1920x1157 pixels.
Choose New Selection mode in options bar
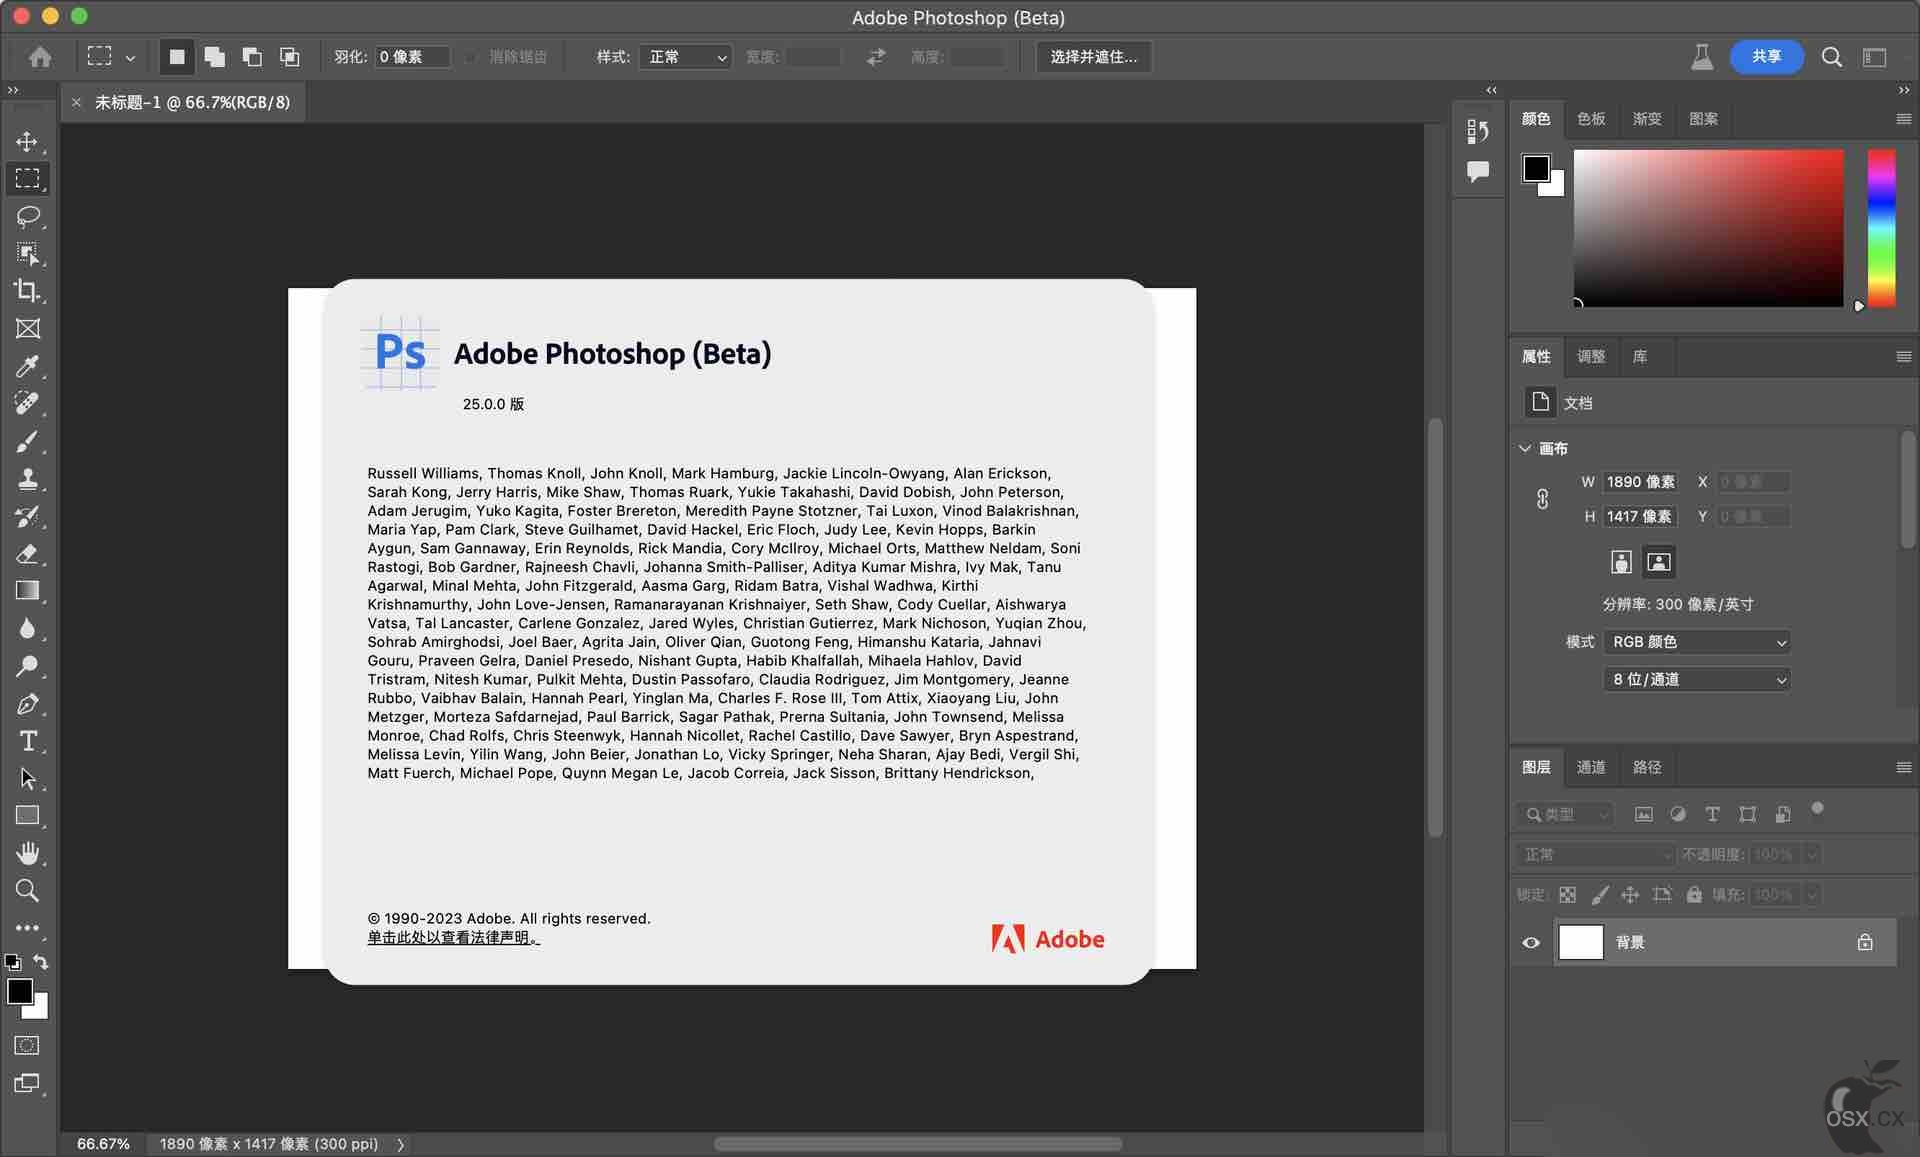(x=177, y=57)
